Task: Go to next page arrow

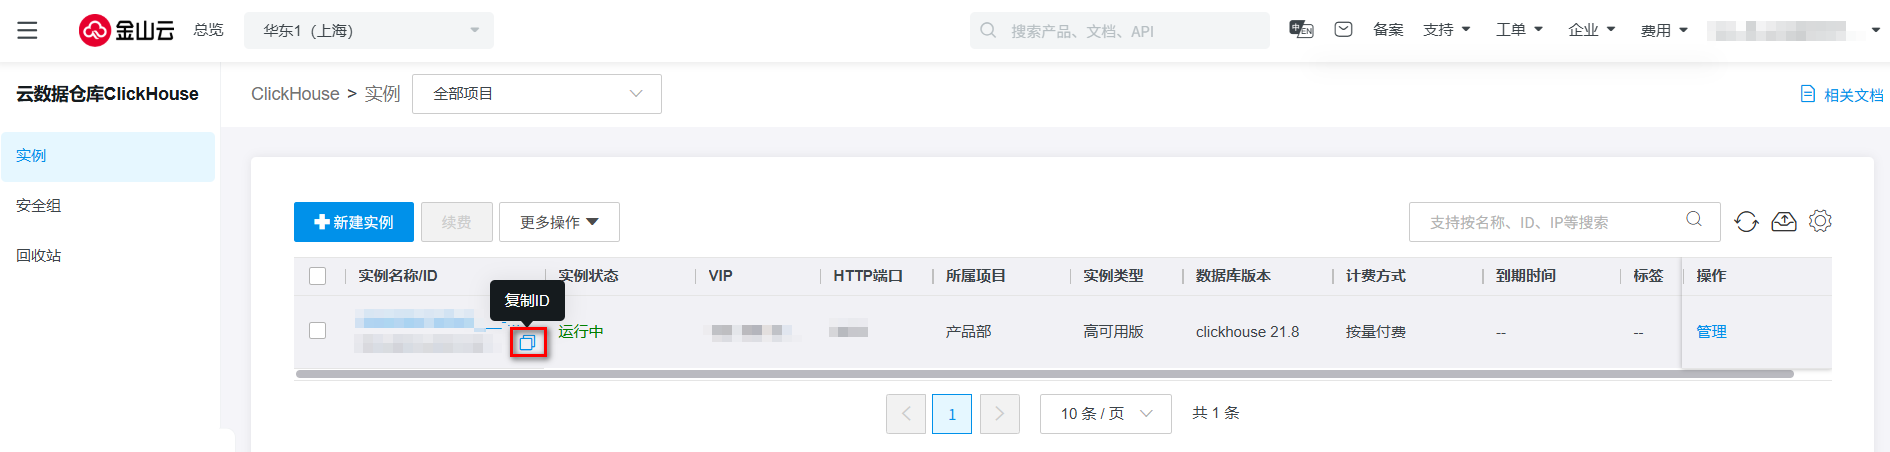Action: point(1000,414)
